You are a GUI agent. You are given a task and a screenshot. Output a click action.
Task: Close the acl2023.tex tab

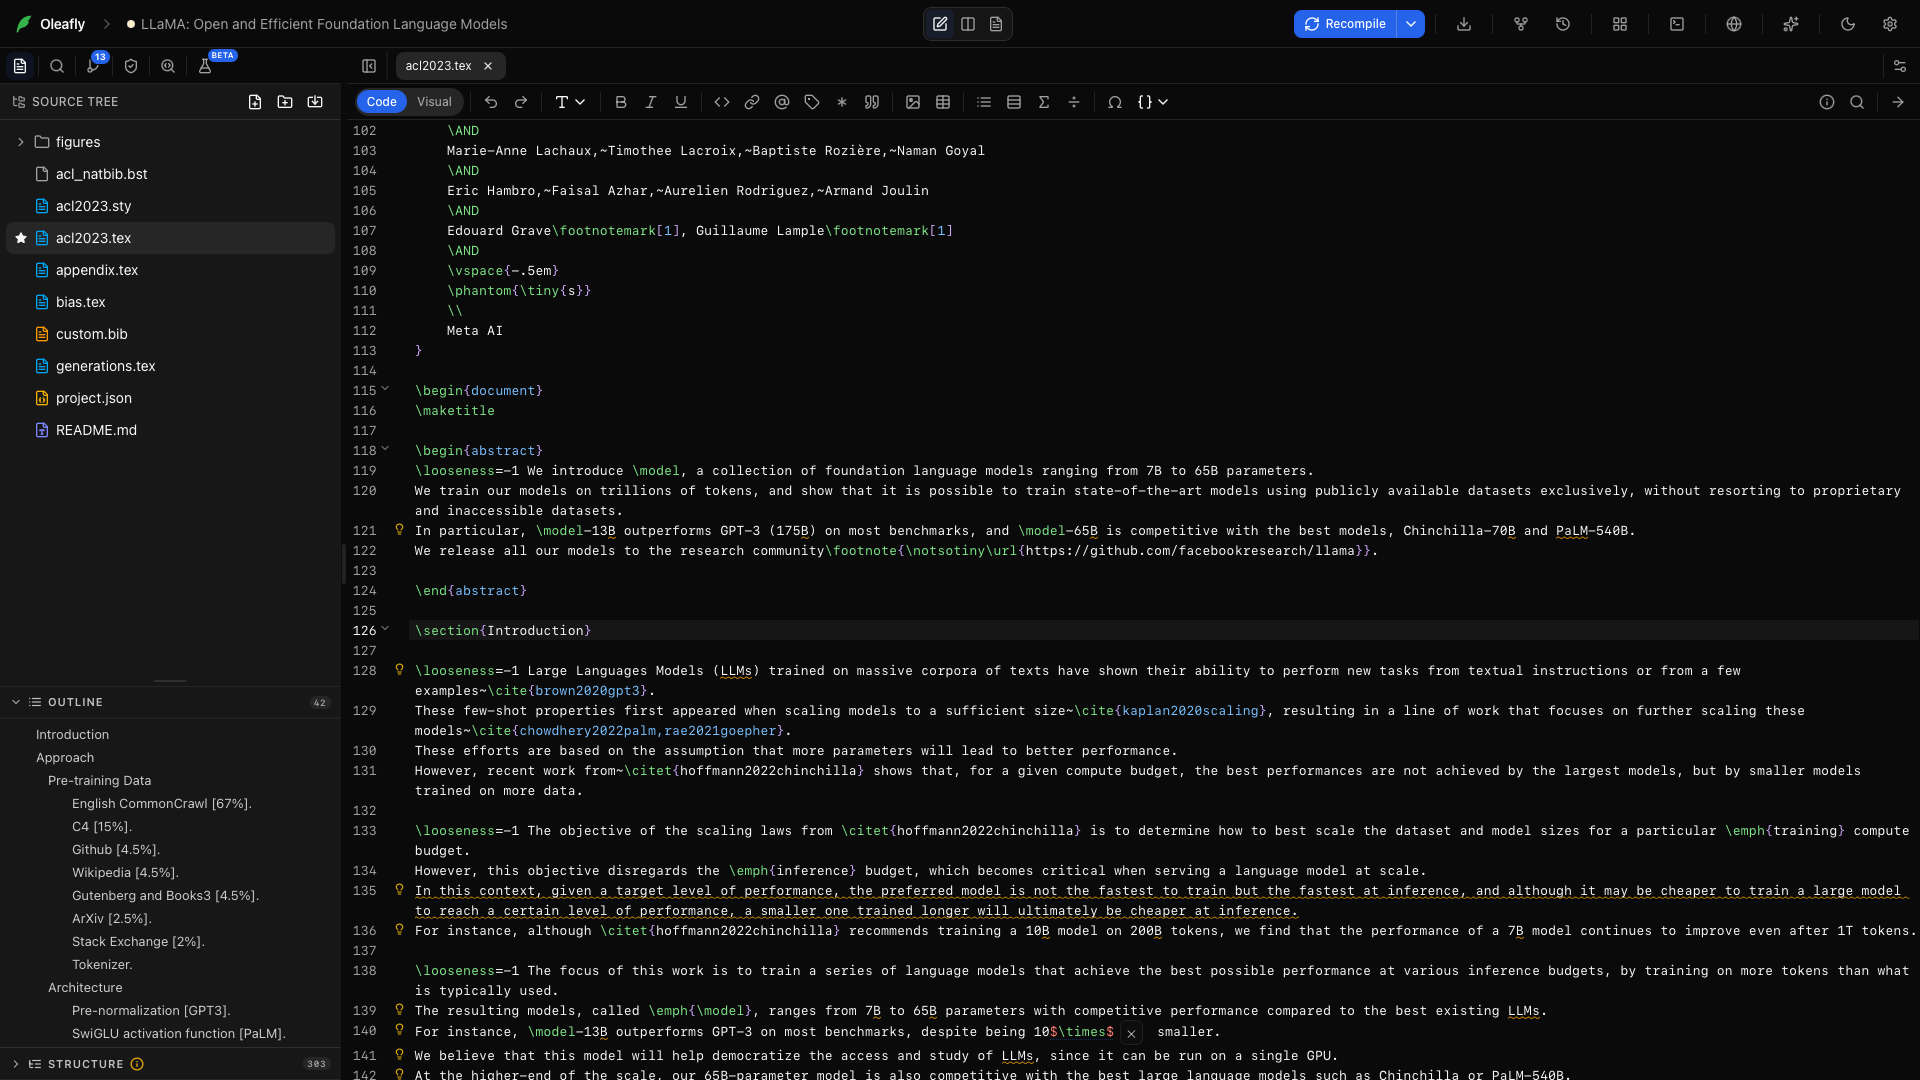488,66
